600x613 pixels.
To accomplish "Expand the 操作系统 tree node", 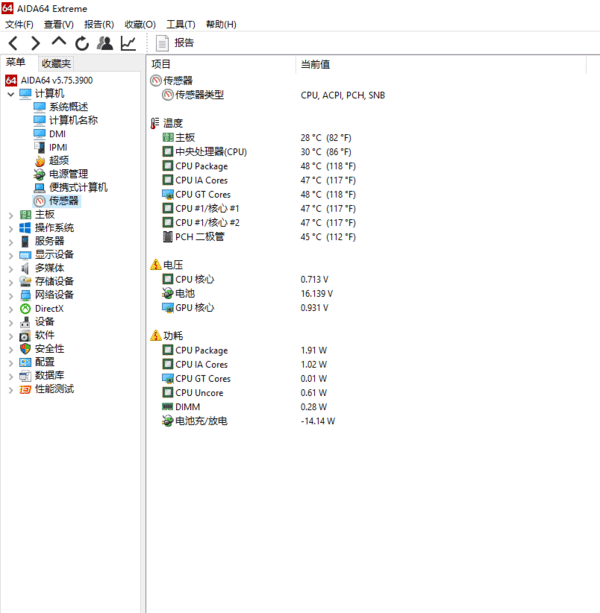I will 11,228.
